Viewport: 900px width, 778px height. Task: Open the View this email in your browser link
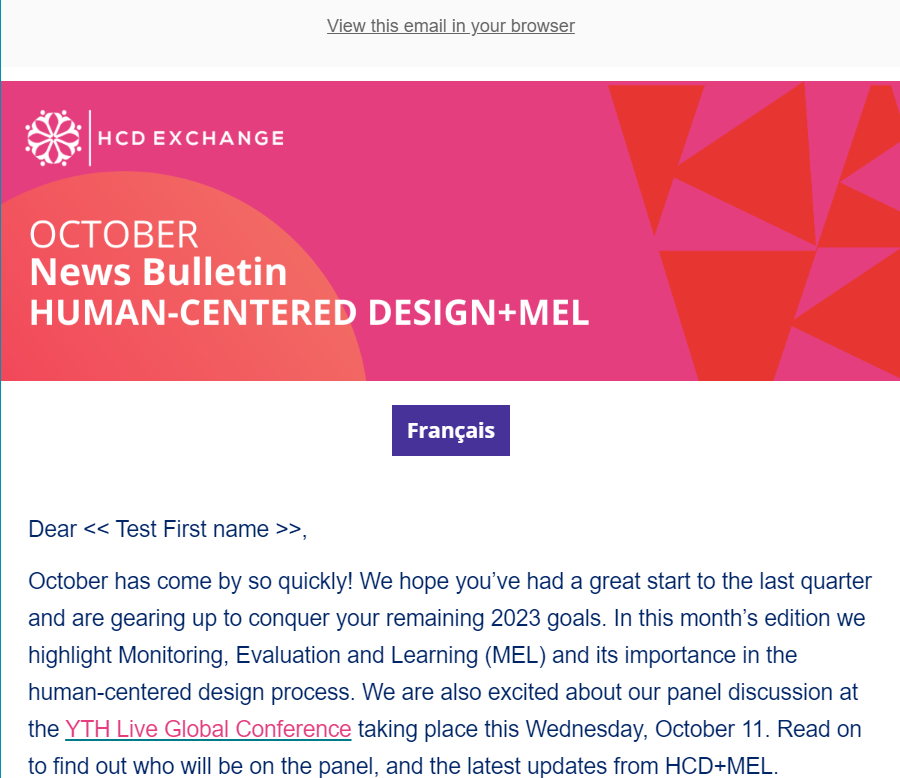pyautogui.click(x=451, y=26)
